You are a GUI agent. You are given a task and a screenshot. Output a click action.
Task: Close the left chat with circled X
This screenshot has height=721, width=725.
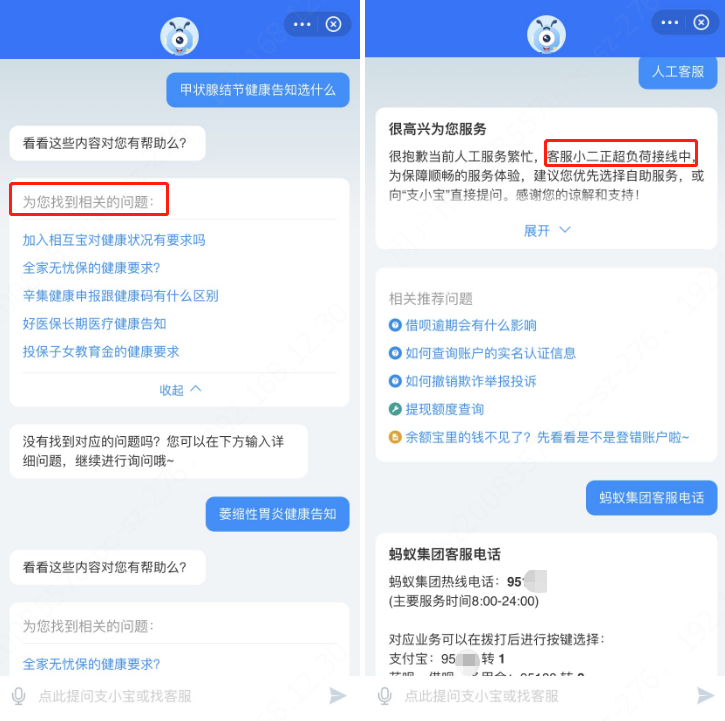[x=333, y=24]
